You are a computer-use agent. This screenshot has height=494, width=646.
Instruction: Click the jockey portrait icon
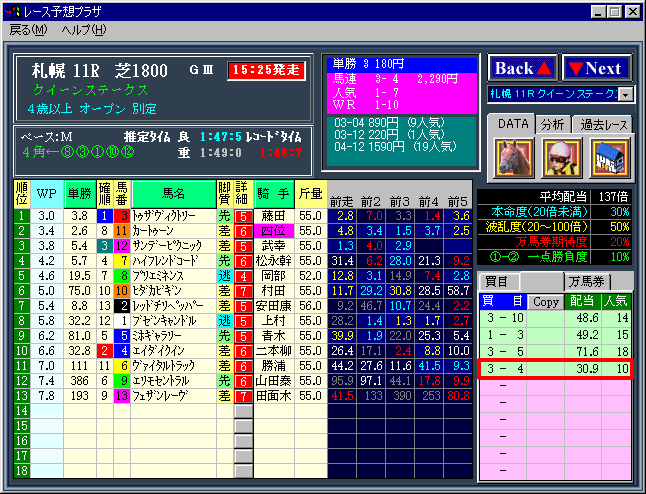560,158
